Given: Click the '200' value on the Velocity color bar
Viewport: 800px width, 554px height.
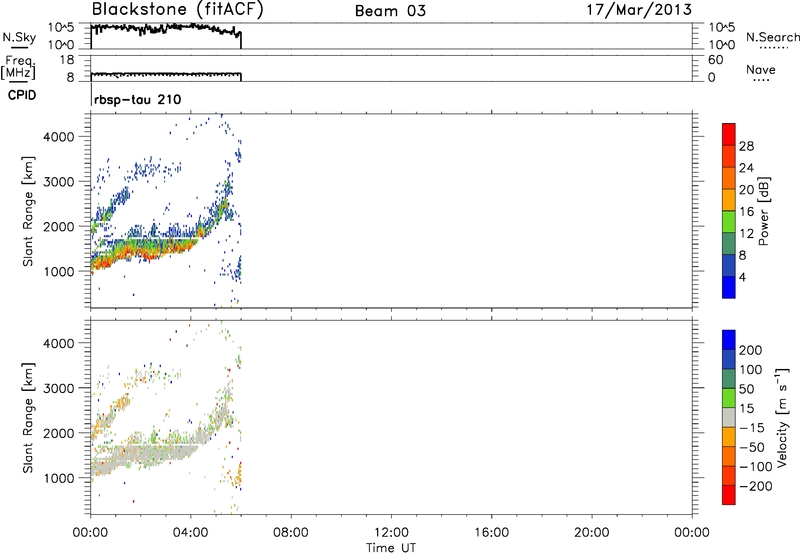Looking at the screenshot, I should 751,350.
